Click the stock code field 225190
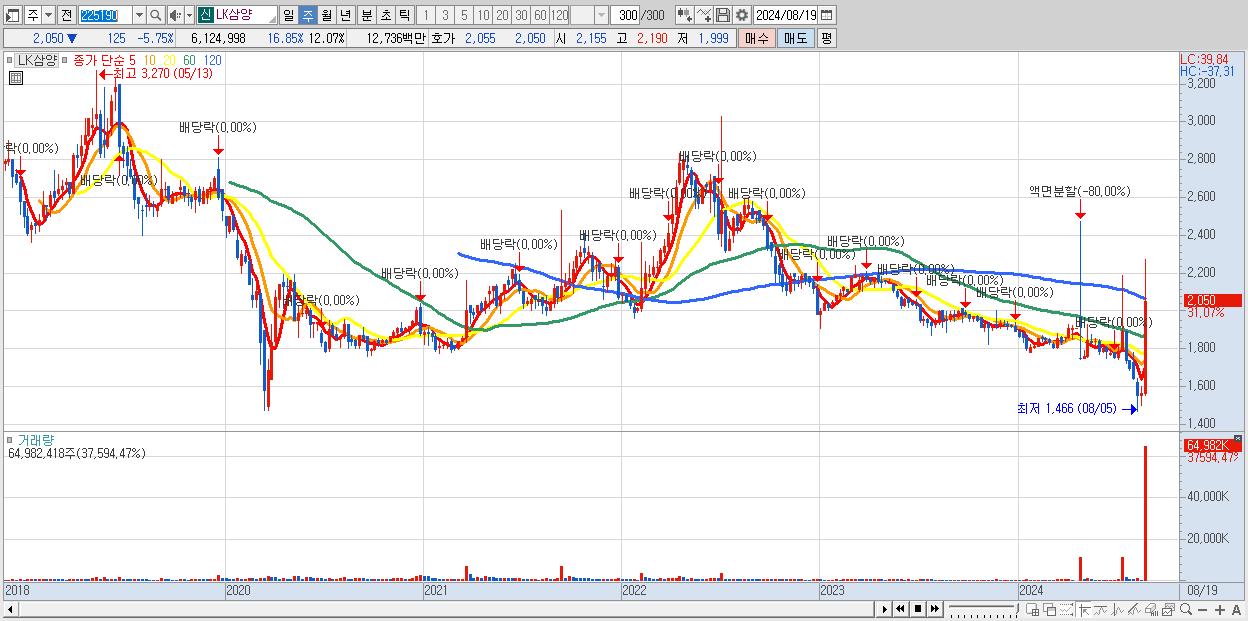This screenshot has width=1248, height=621. coord(105,15)
